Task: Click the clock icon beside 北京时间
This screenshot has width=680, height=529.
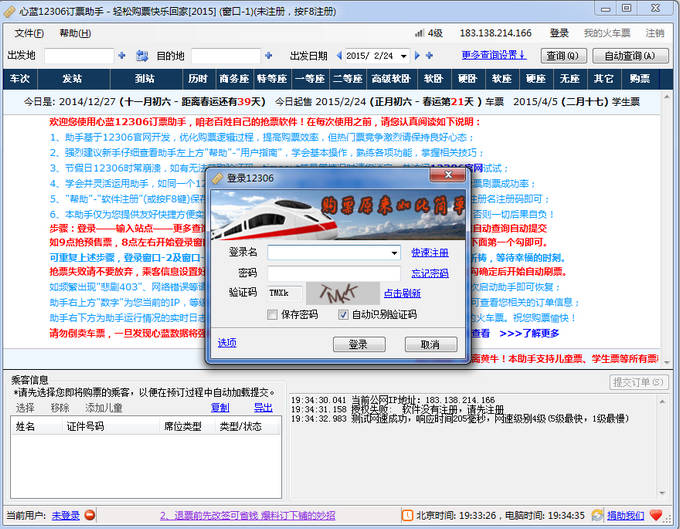Action: pos(408,515)
